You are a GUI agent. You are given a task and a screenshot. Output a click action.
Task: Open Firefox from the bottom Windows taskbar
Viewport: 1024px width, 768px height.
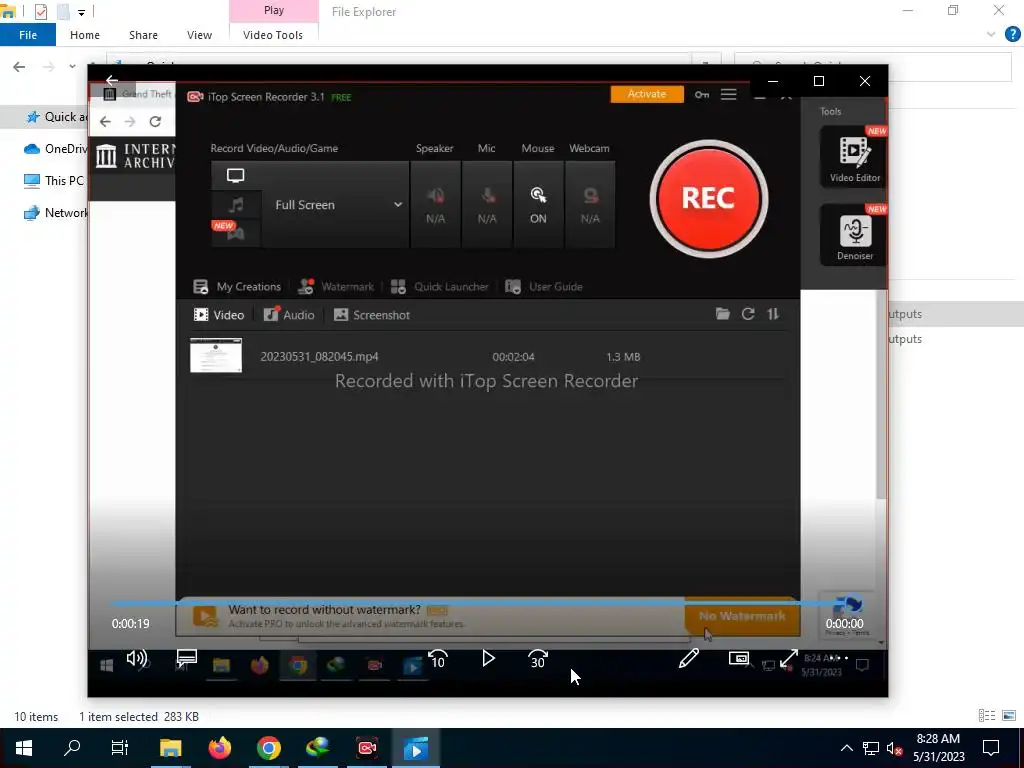tap(220, 748)
